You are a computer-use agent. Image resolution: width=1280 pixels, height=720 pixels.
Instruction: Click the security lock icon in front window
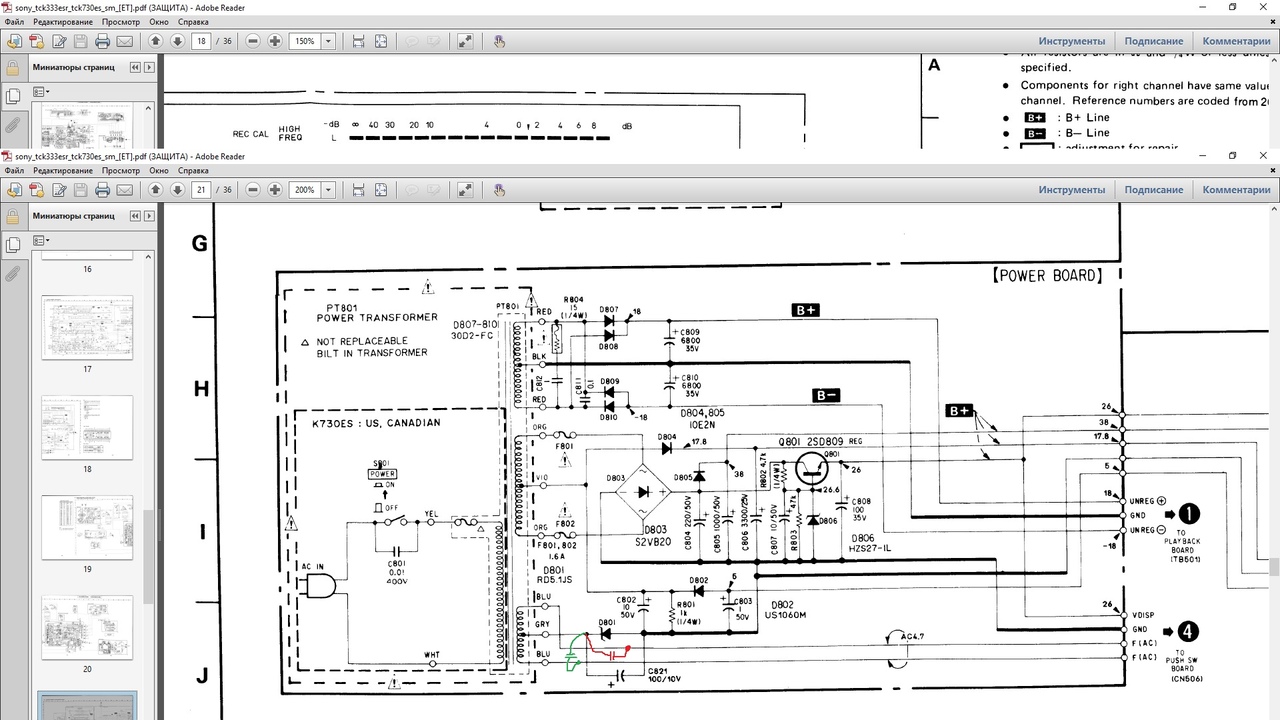[13, 215]
